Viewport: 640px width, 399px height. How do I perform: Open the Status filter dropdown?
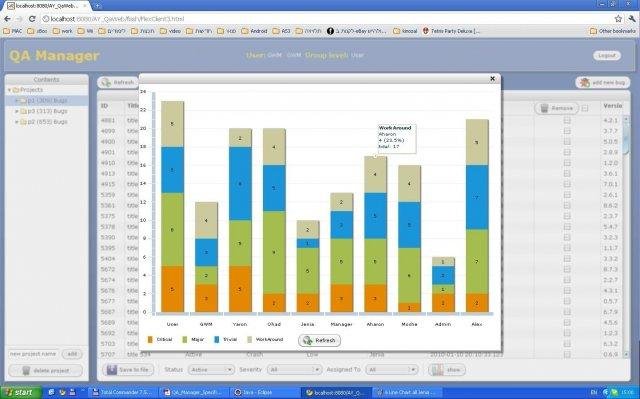[x=211, y=370]
